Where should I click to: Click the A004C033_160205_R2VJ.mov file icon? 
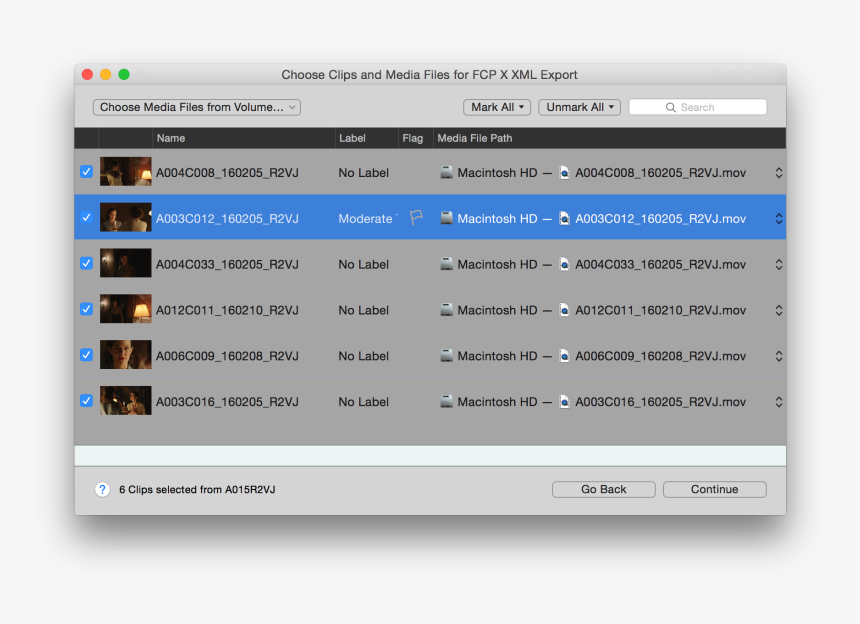(565, 264)
